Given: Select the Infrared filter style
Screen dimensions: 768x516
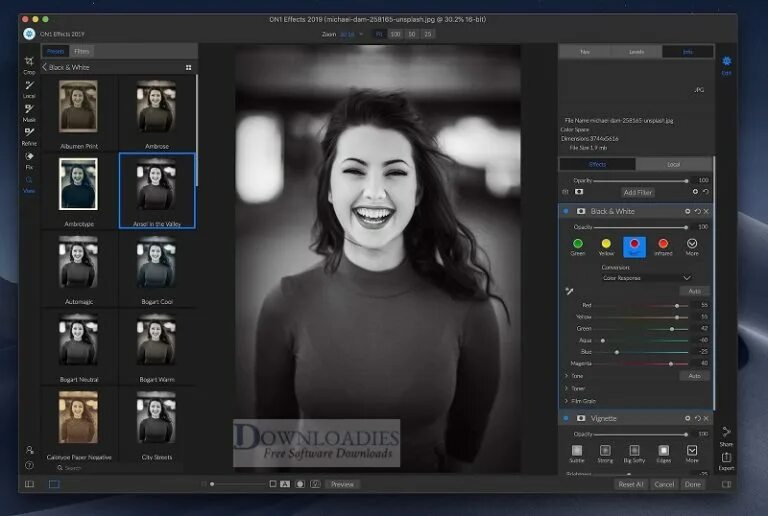Looking at the screenshot, I should point(663,247).
